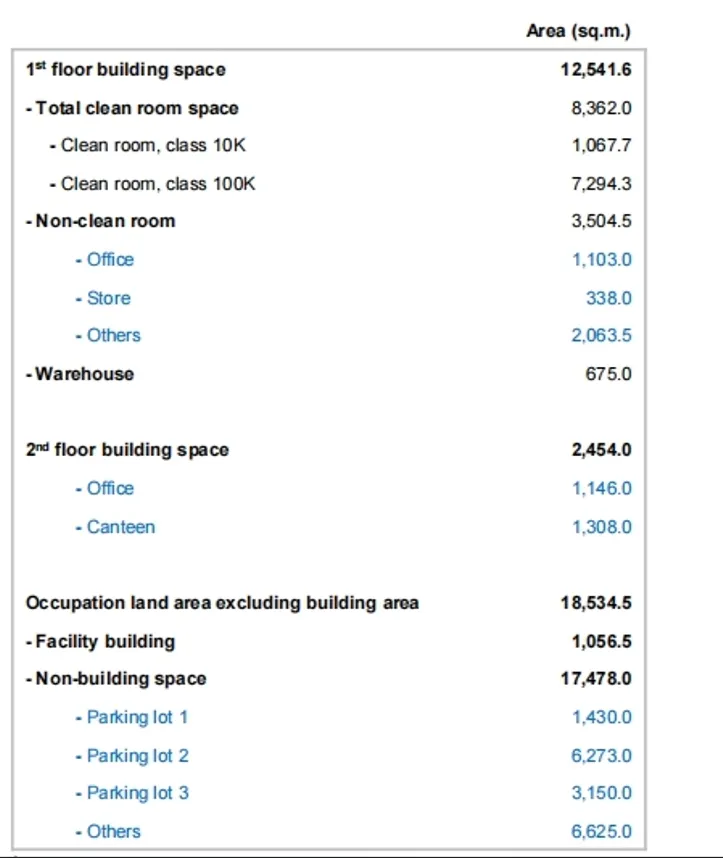The width and height of the screenshot is (723, 858).
Task: Select the 8,362.0 clean room area value
Action: tap(601, 108)
